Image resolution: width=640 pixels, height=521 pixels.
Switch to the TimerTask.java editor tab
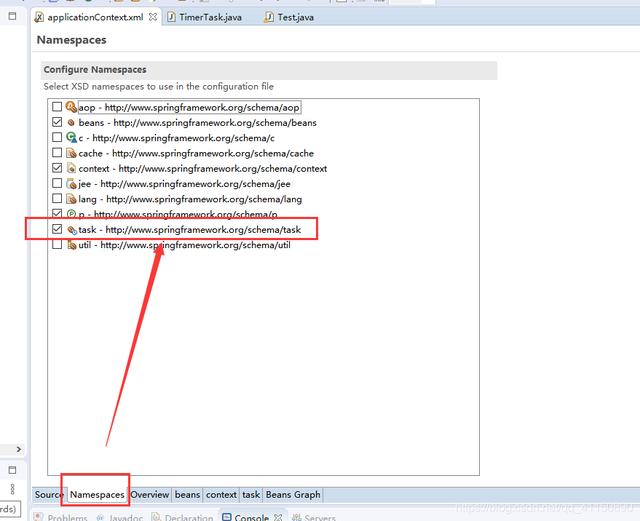pos(205,17)
